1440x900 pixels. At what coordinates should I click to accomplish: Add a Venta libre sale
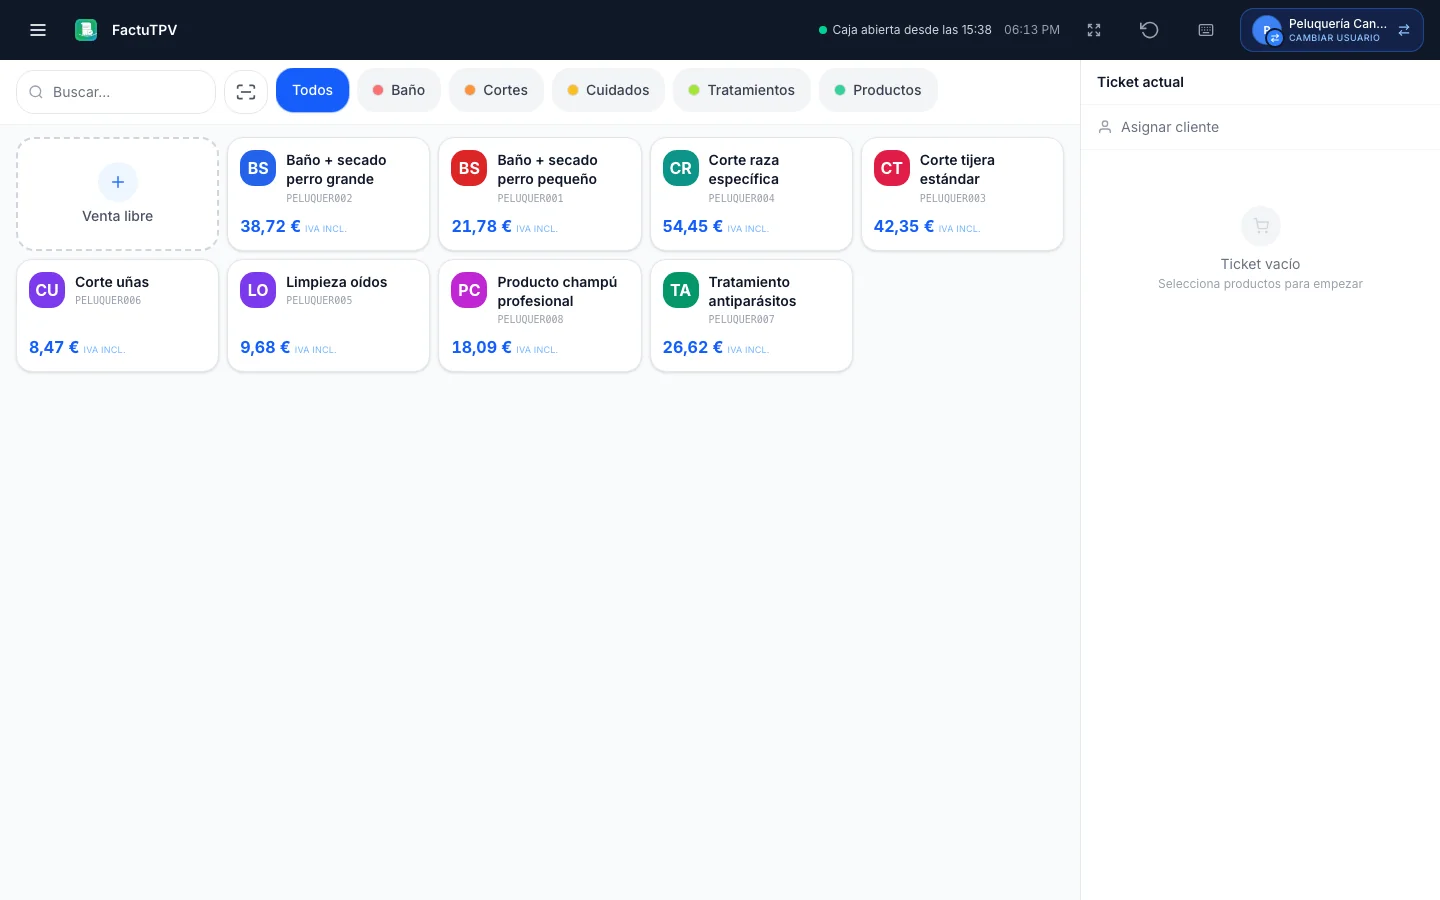click(x=118, y=194)
